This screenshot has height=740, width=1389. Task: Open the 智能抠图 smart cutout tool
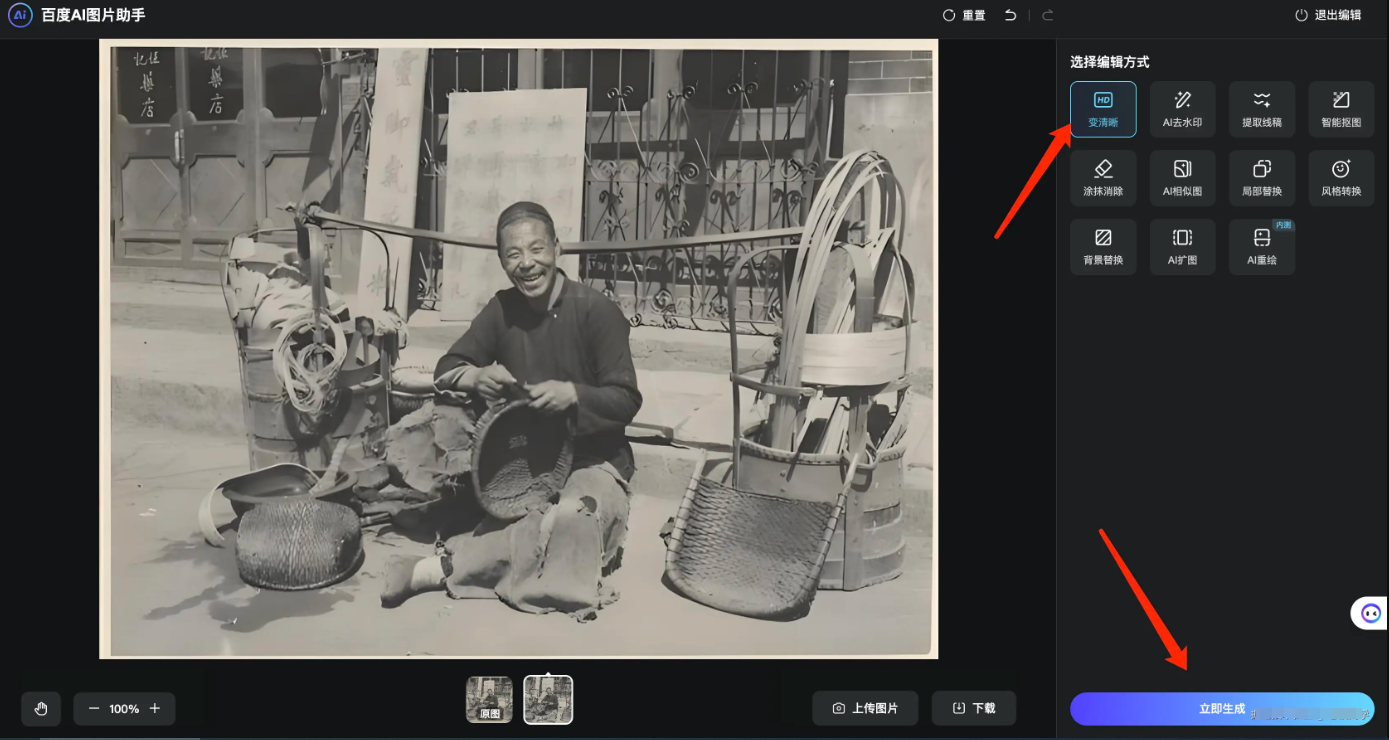point(1341,109)
